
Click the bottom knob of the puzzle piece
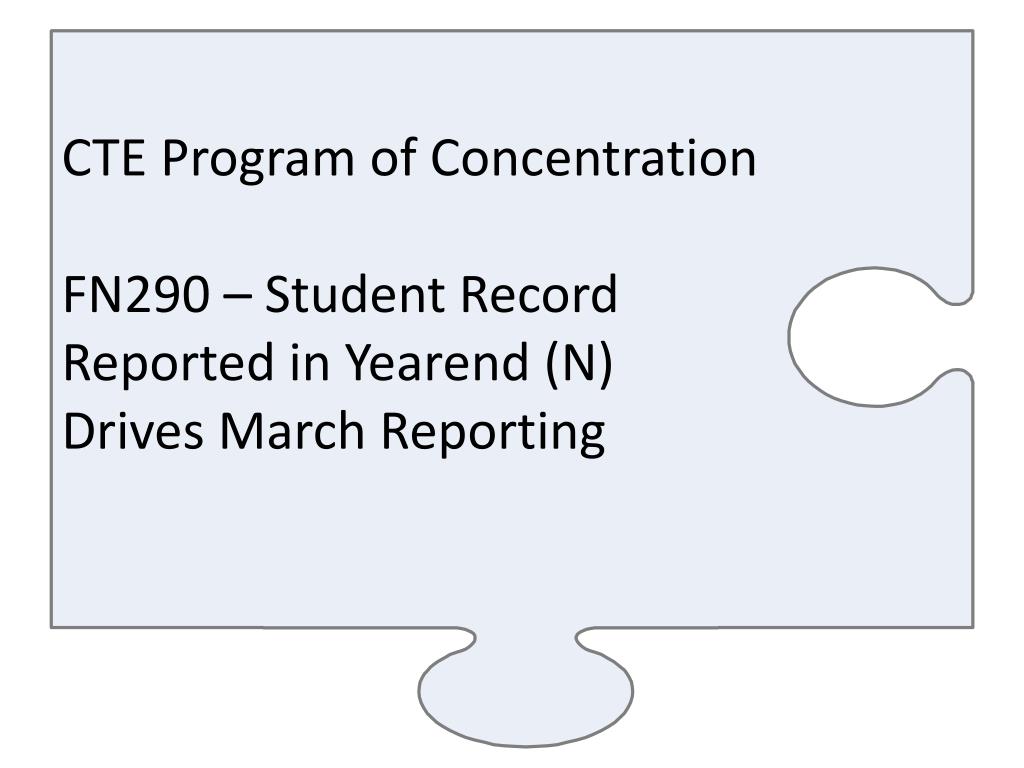(x=526, y=689)
